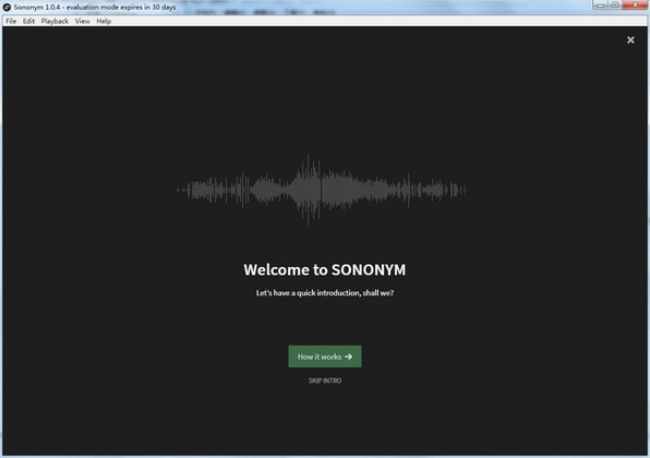Maximize the Sononym window
650x458 pixels.
(615, 5)
